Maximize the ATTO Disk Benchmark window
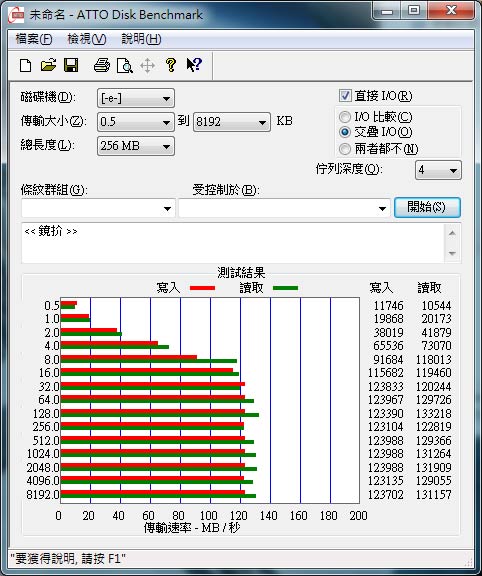Viewport: 482px width, 576px height. click(x=414, y=11)
